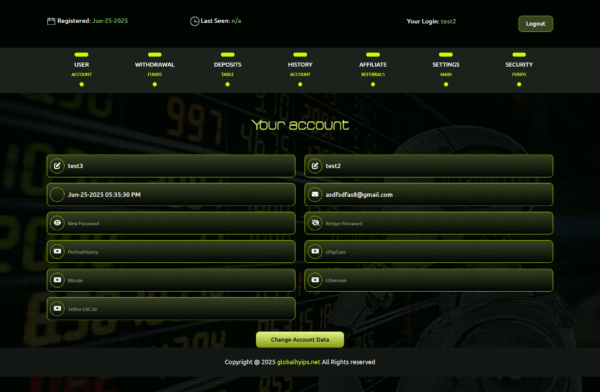Click the edit icon beside test2

[x=315, y=166]
